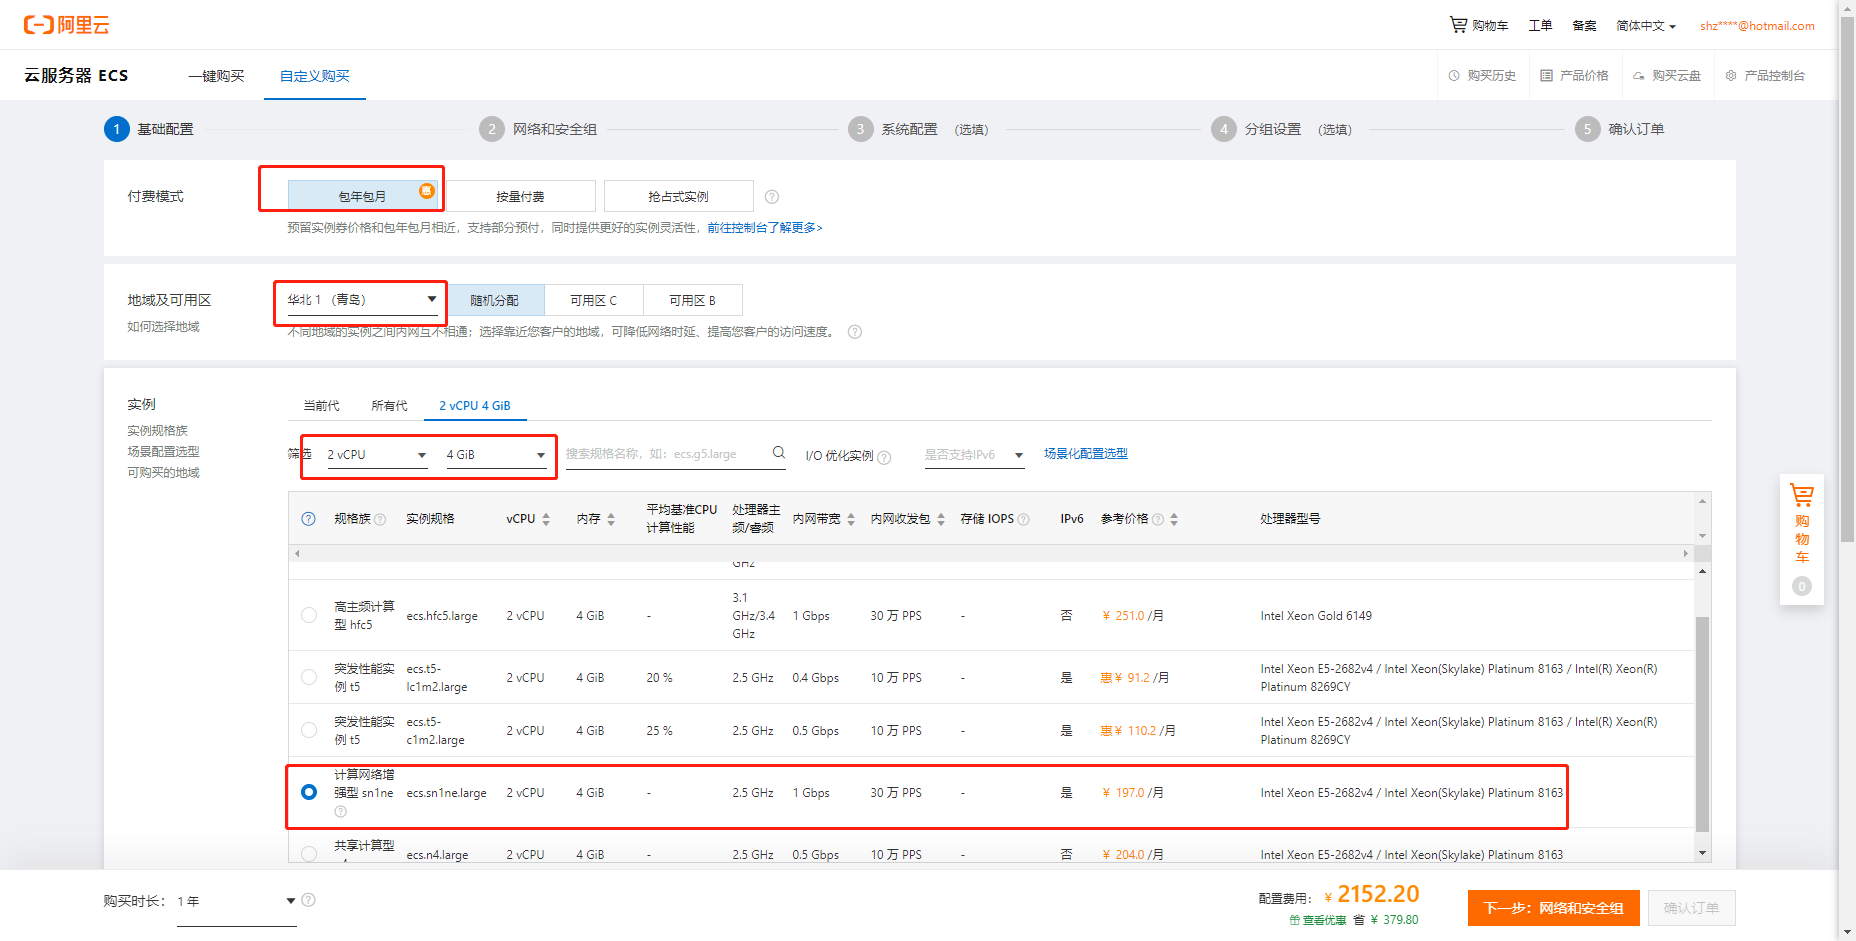Viewport: 1856px width, 941px height.
Task: Open 购买历史 purchase history
Action: click(x=1482, y=76)
